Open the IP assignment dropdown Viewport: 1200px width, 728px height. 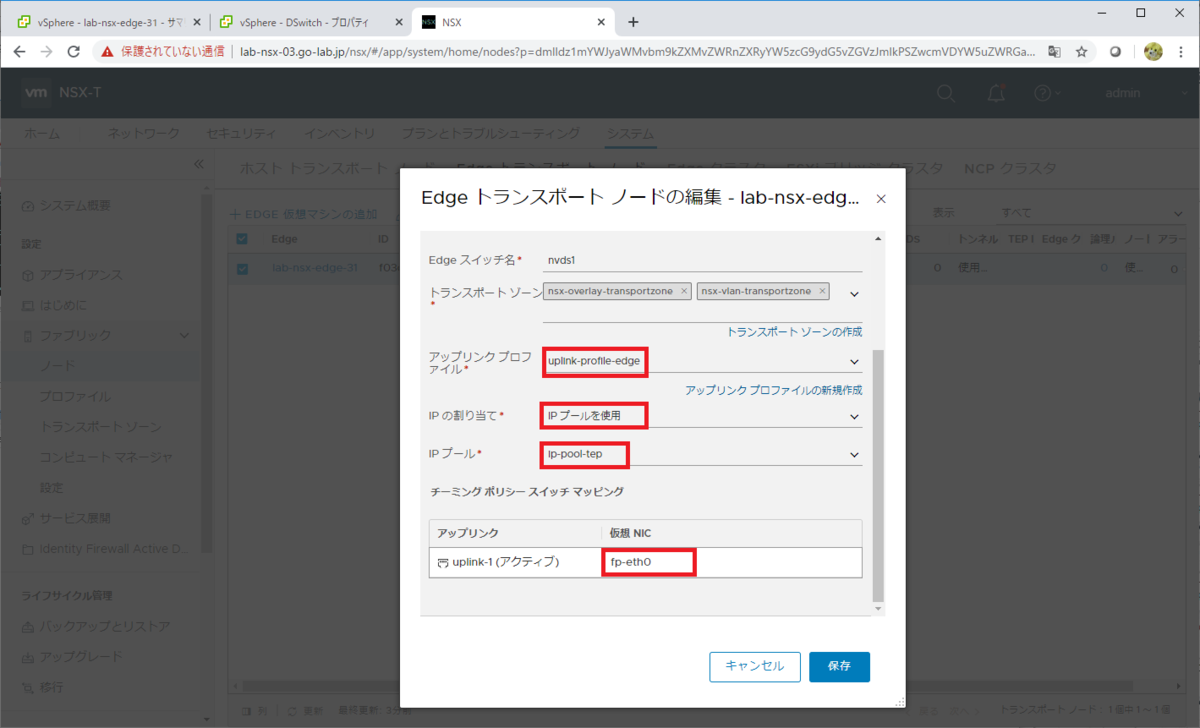tap(855, 415)
